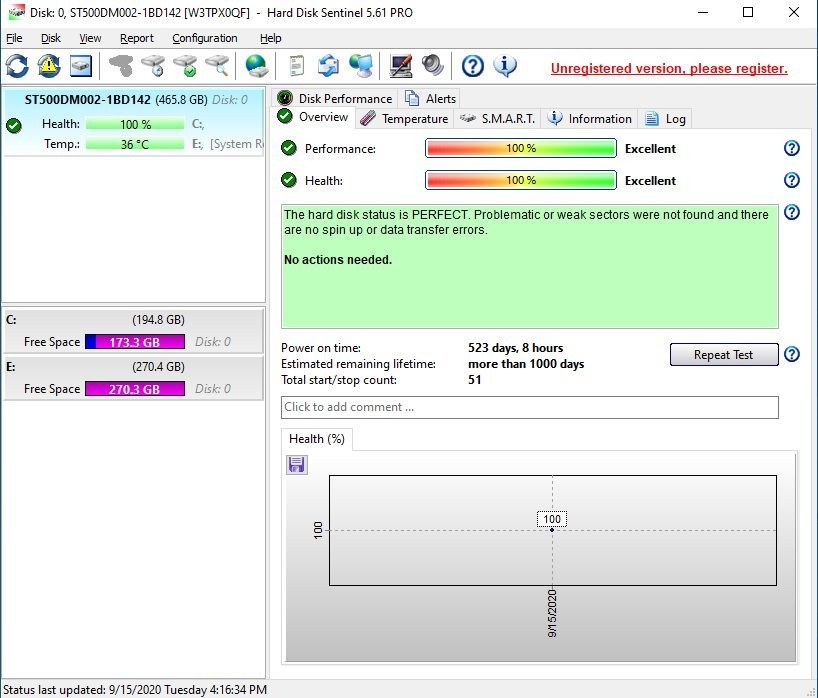Viewport: 818px width, 698px height.
Task: Click the disk with green checkmark toolbar icon
Action: pyautogui.click(x=185, y=66)
